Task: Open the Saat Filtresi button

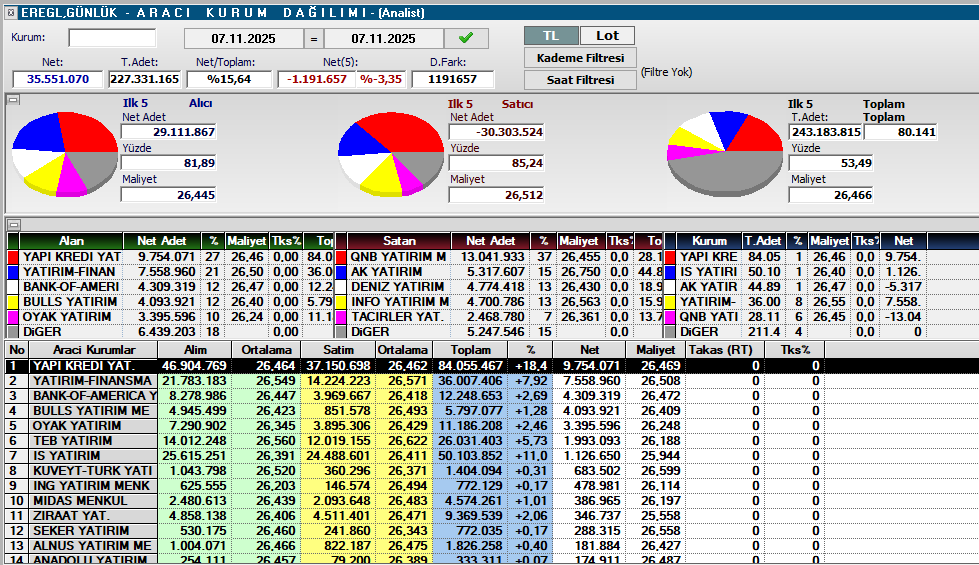Action: [x=580, y=80]
